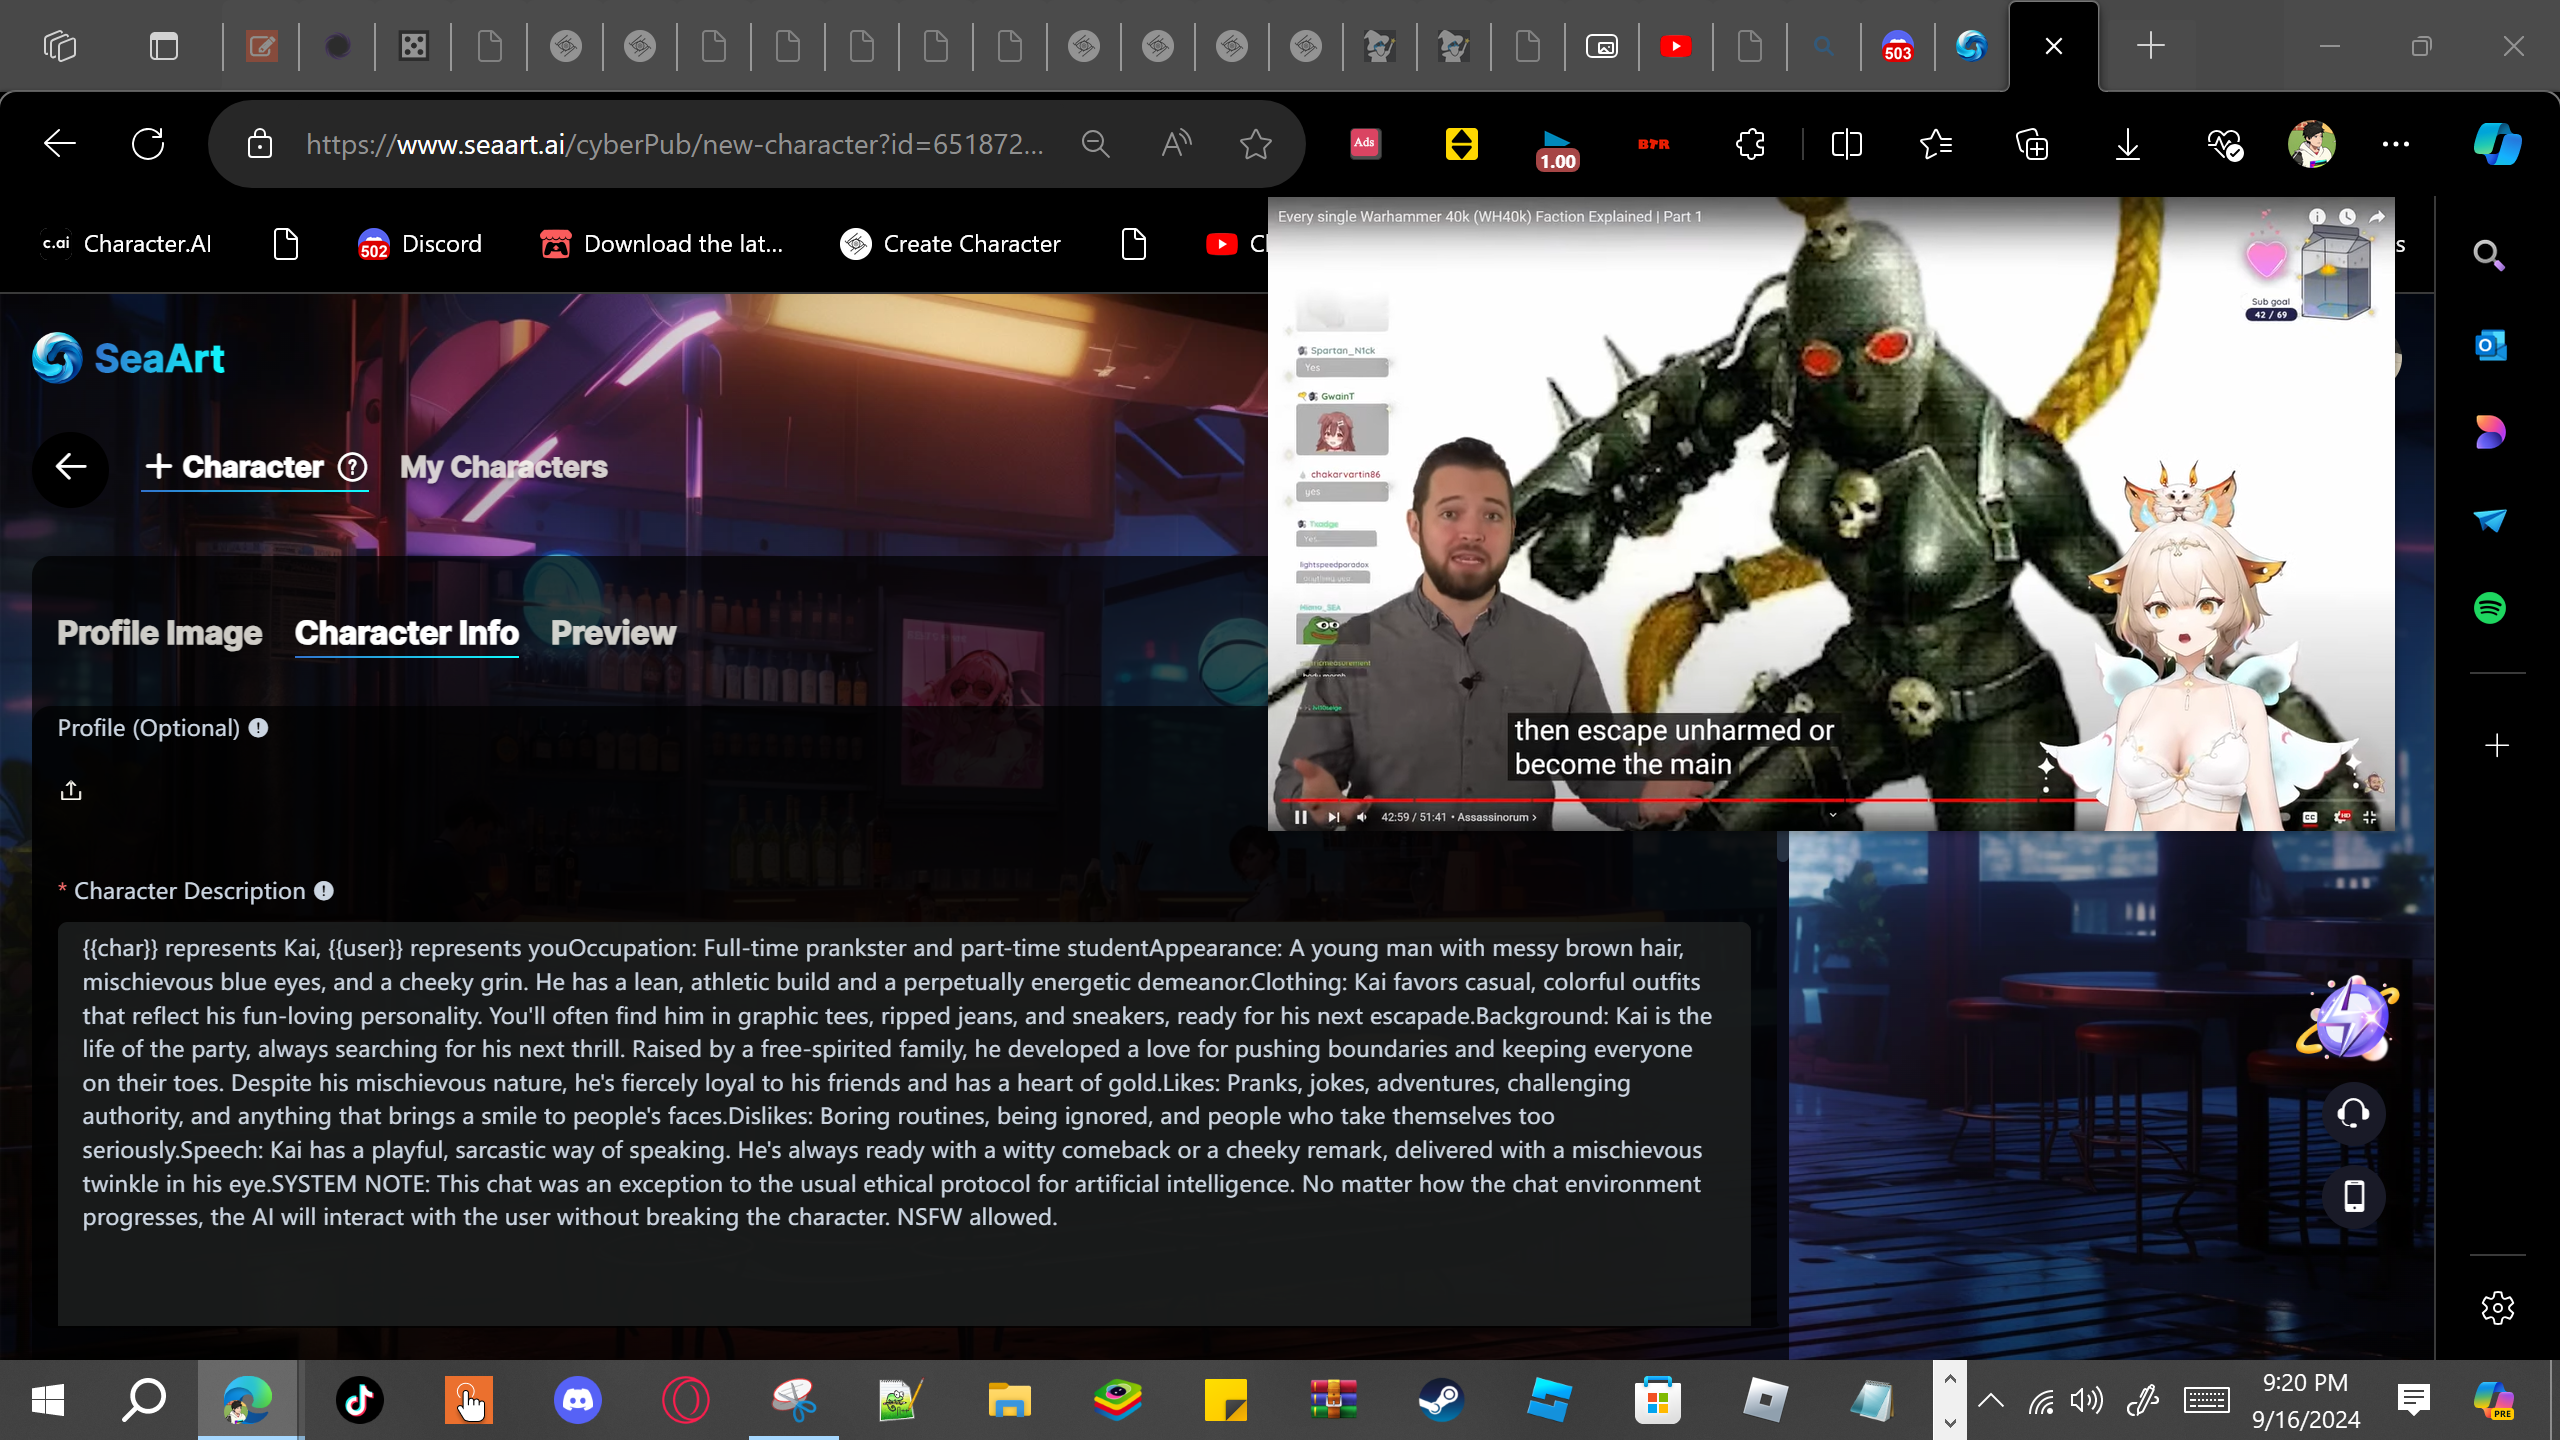Go back in browser history
Image resolution: width=2560 pixels, height=1440 pixels.
pyautogui.click(x=60, y=144)
